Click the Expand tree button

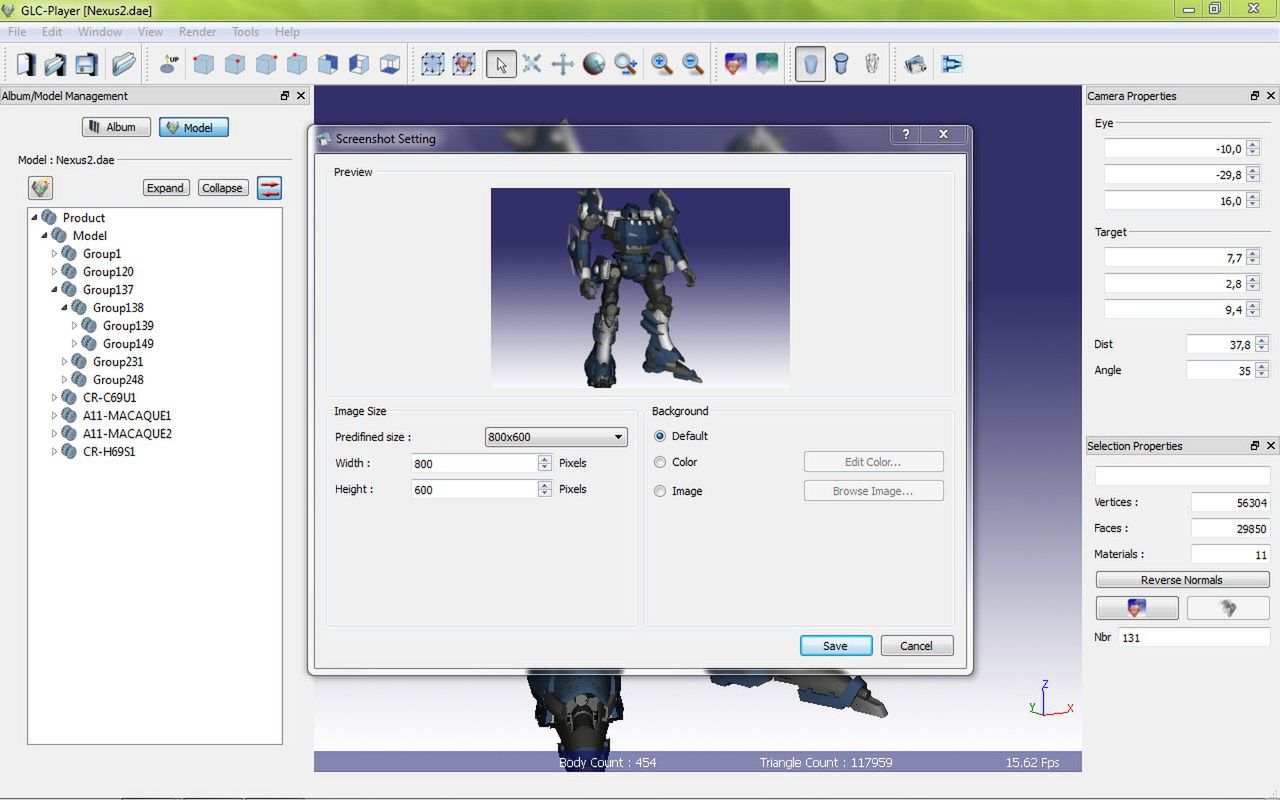point(165,188)
